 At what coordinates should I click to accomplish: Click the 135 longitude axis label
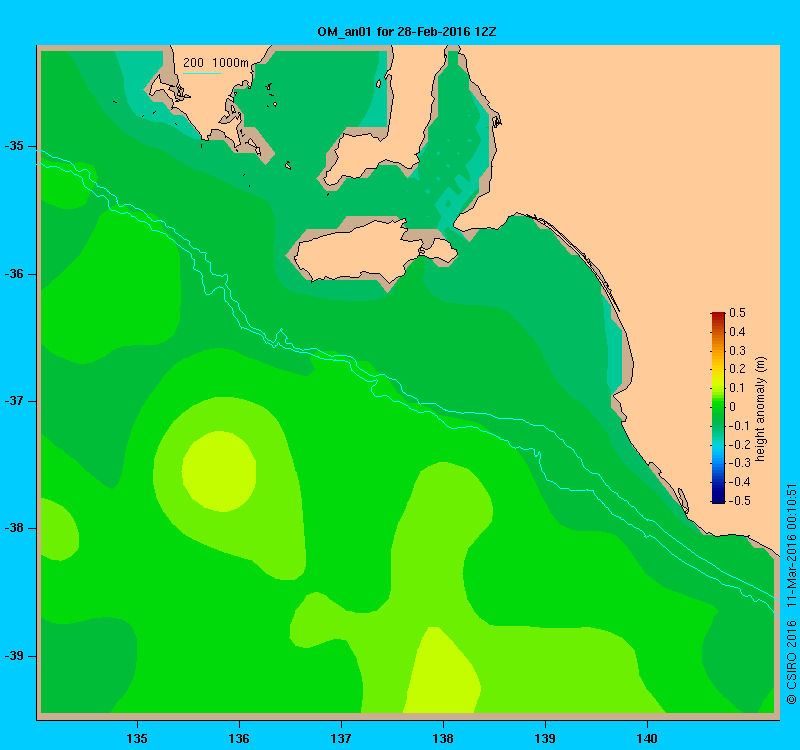[x=137, y=738]
